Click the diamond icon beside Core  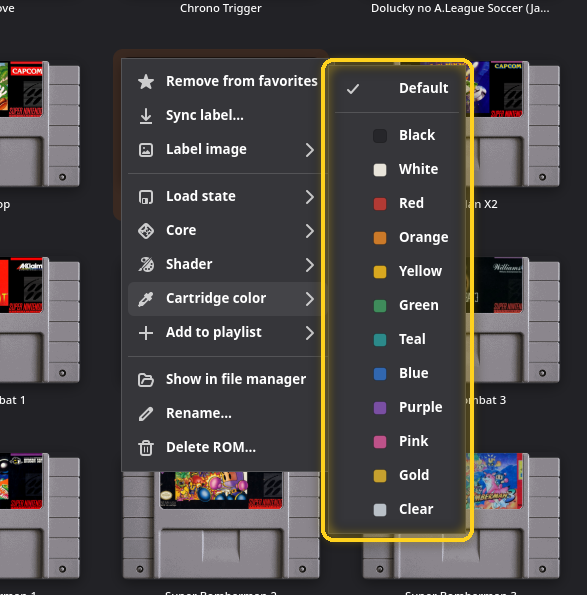146,231
